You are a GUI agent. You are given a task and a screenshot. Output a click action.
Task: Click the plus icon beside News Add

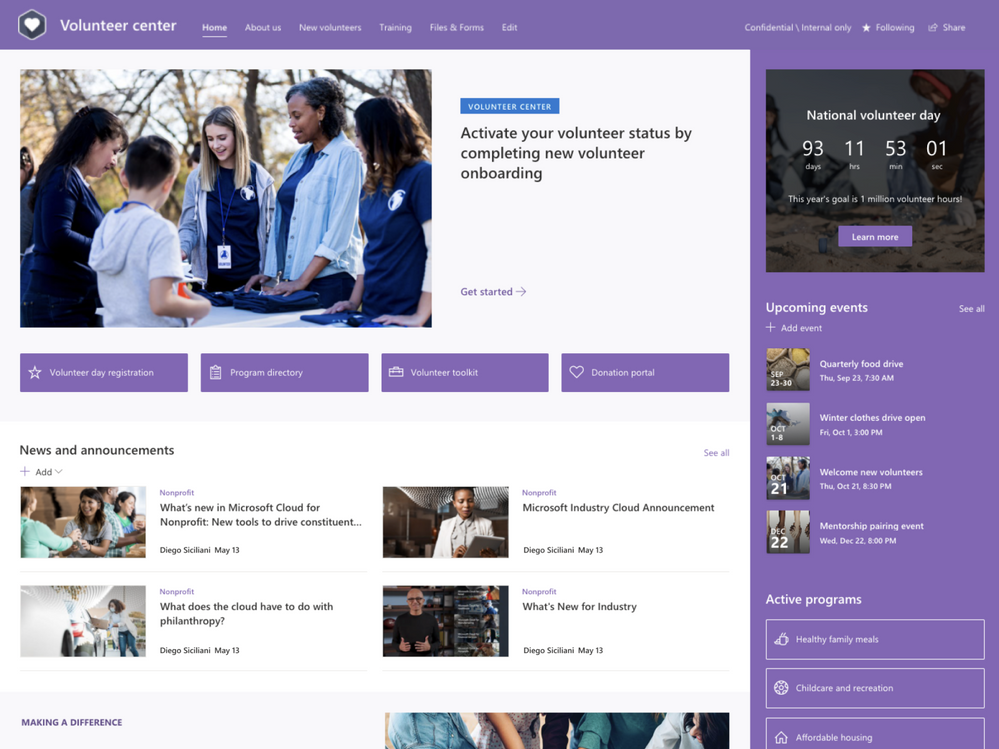(x=25, y=471)
